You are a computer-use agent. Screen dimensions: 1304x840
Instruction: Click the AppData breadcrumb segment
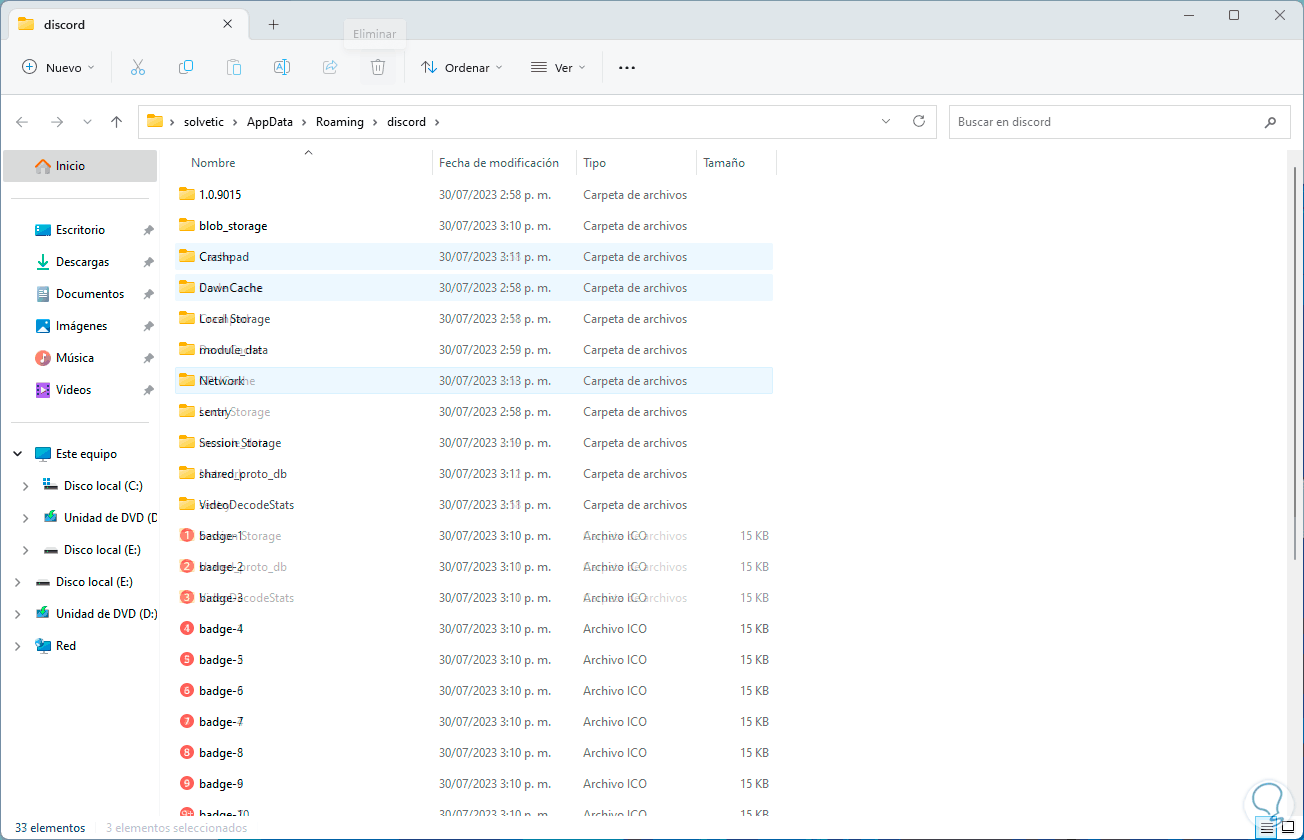[270, 122]
